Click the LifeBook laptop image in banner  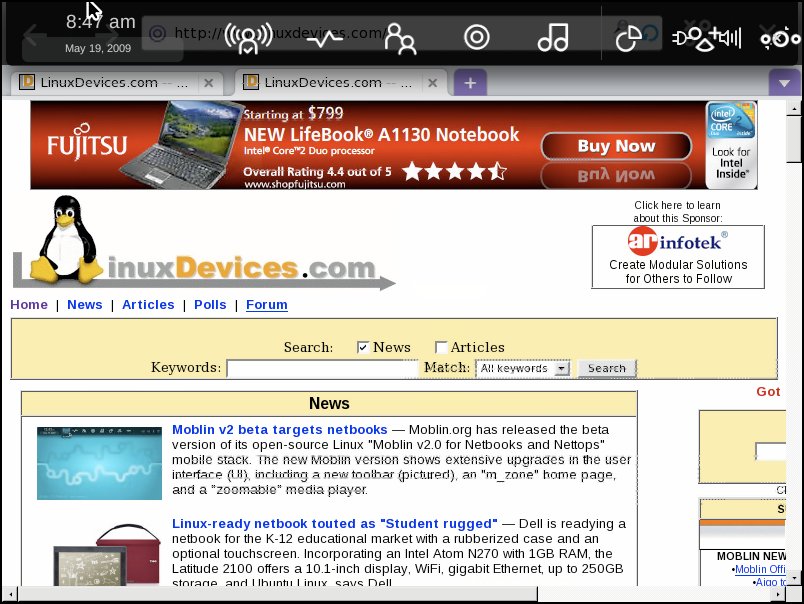pyautogui.click(x=180, y=145)
